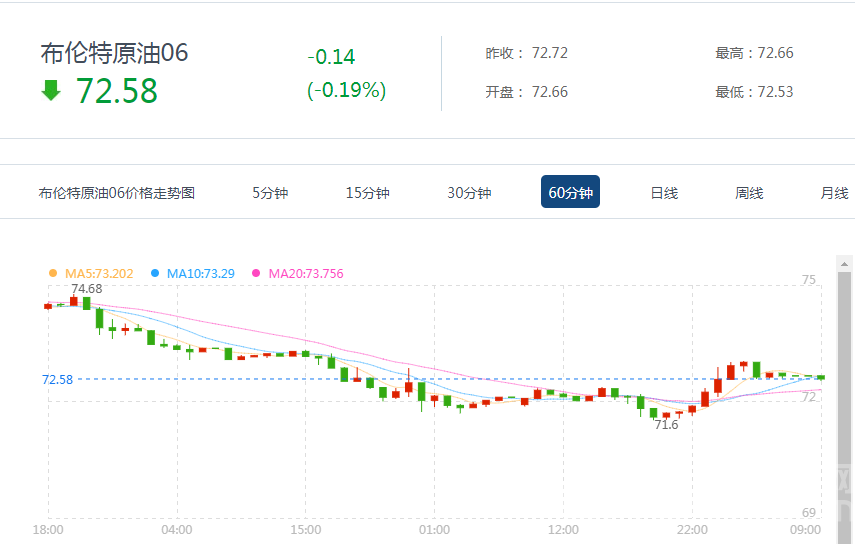Screen dimensions: 855x544
Task: Click the MA10:73.29 legend text
Action: coord(201,274)
